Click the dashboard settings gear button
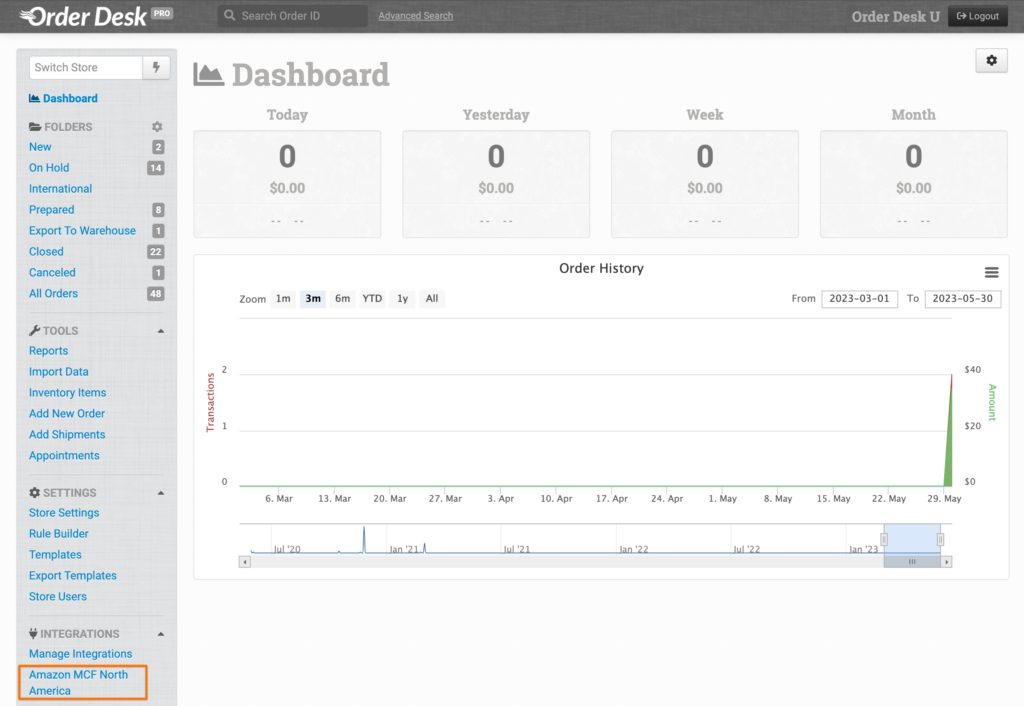This screenshot has width=1024, height=706. pyautogui.click(x=991, y=61)
